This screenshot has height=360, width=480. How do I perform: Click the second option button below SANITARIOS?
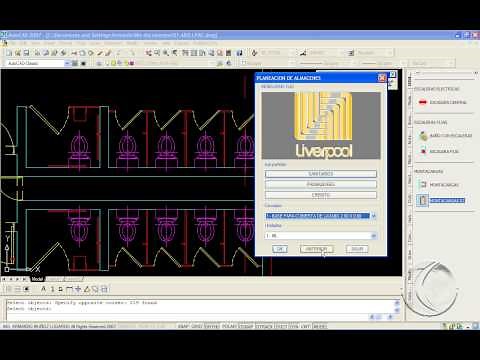(321, 184)
